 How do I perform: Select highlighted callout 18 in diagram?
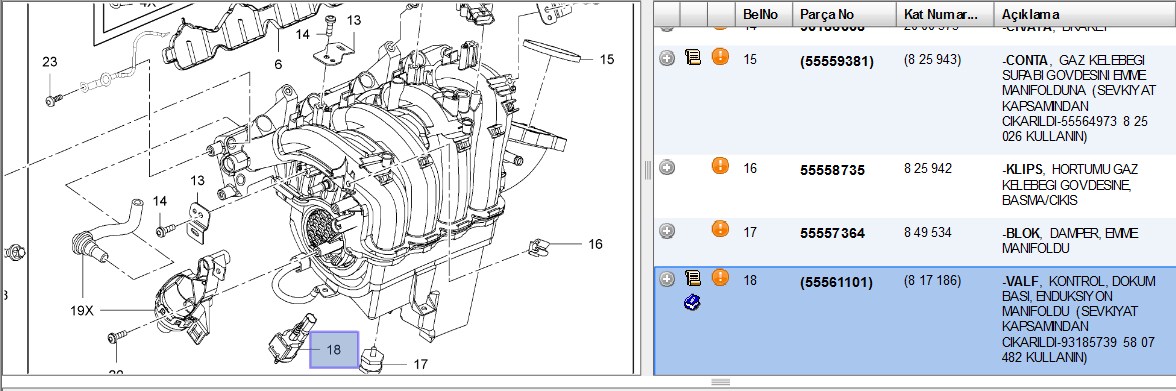[334, 349]
